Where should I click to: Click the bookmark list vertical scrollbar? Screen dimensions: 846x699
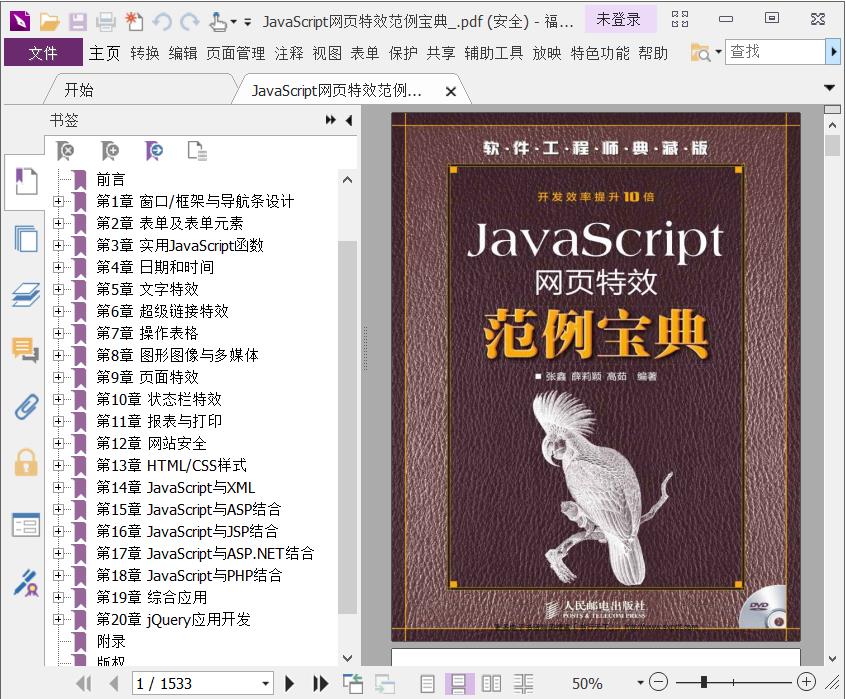(348, 427)
